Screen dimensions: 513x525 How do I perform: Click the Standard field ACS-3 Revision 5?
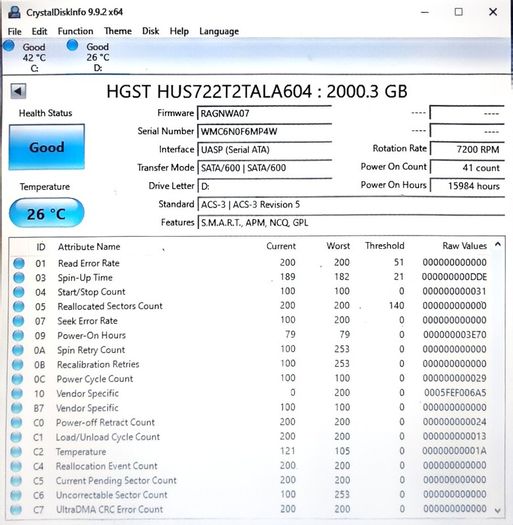pyautogui.click(x=351, y=204)
